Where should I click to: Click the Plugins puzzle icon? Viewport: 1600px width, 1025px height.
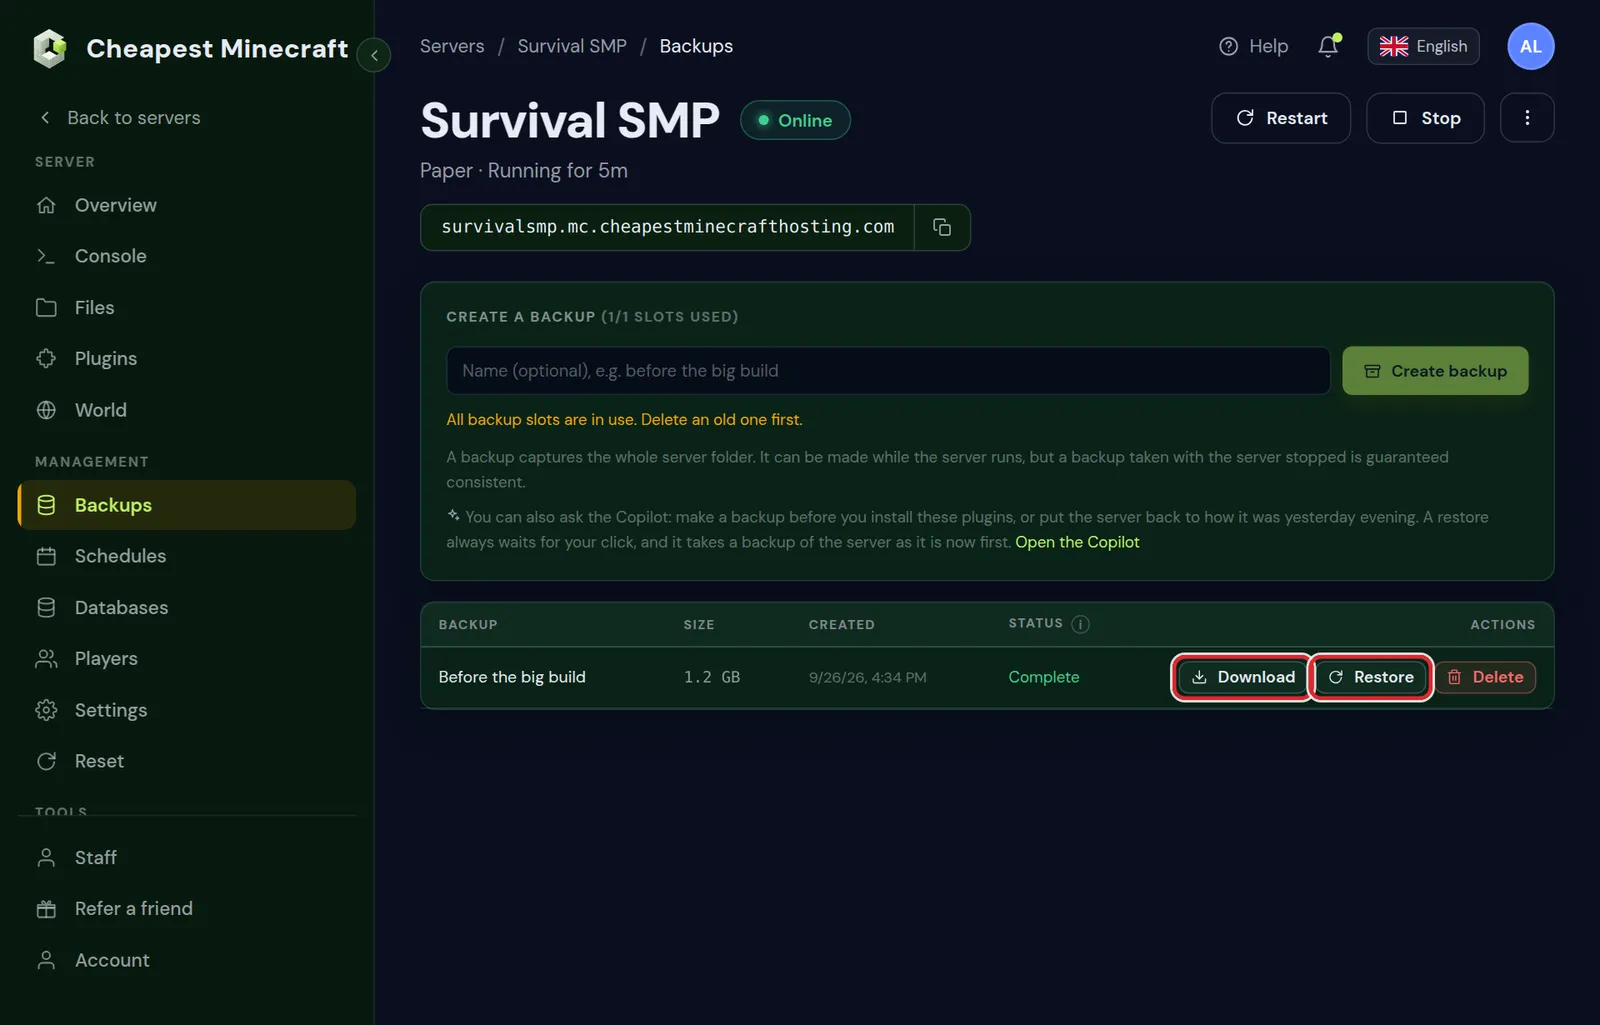[x=46, y=359]
